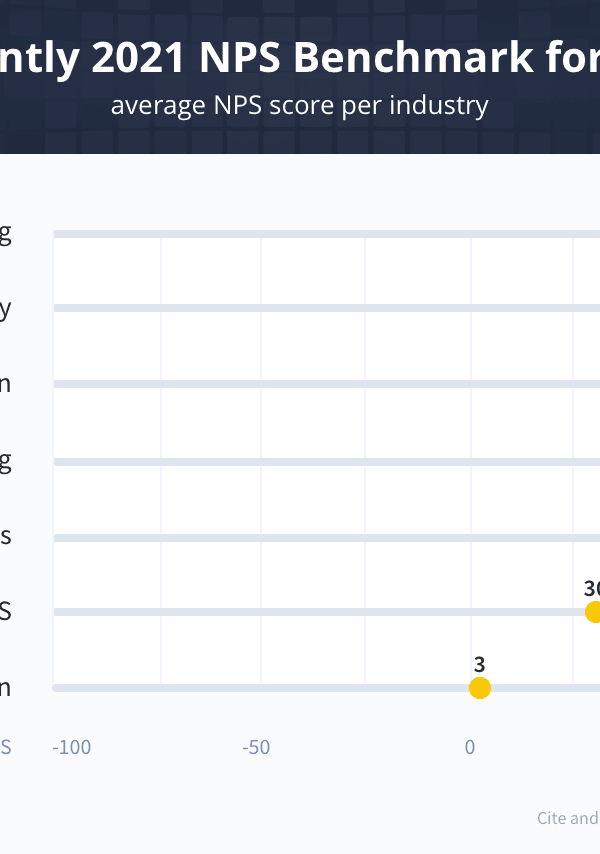Select the -50 axis tick label

point(256,747)
